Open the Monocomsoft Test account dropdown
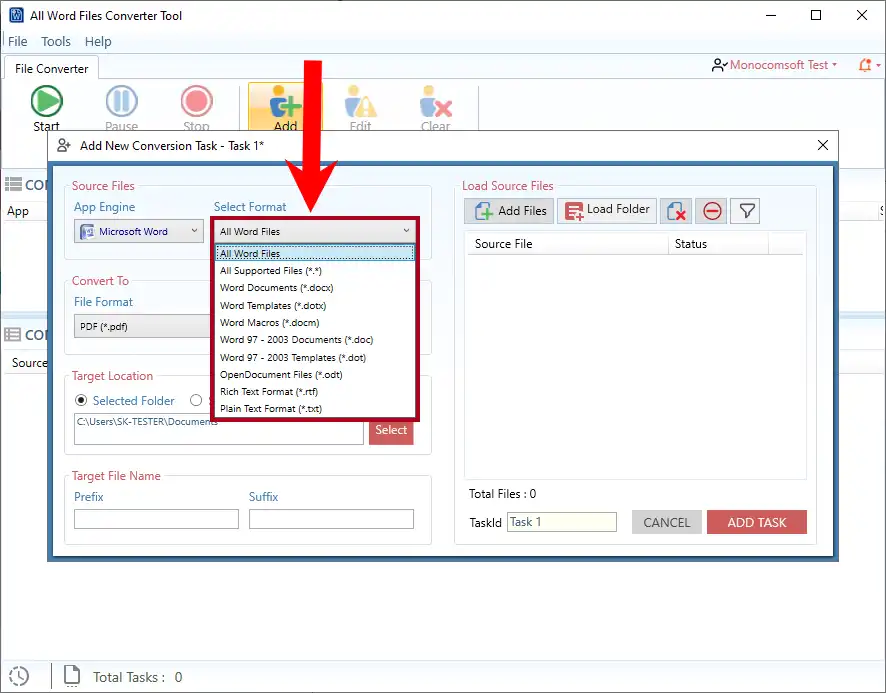886x693 pixels. pos(783,65)
